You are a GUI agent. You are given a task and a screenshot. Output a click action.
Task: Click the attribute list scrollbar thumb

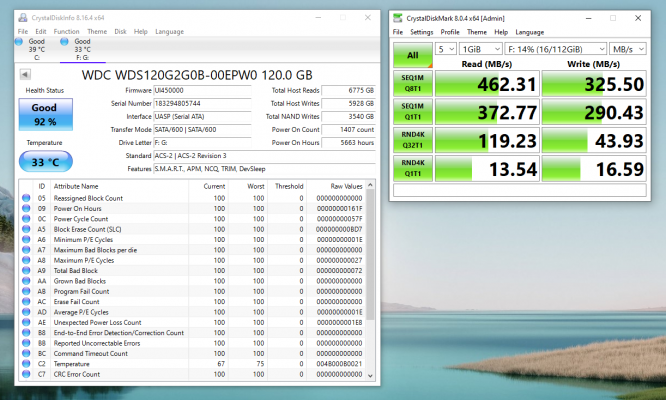[370, 255]
